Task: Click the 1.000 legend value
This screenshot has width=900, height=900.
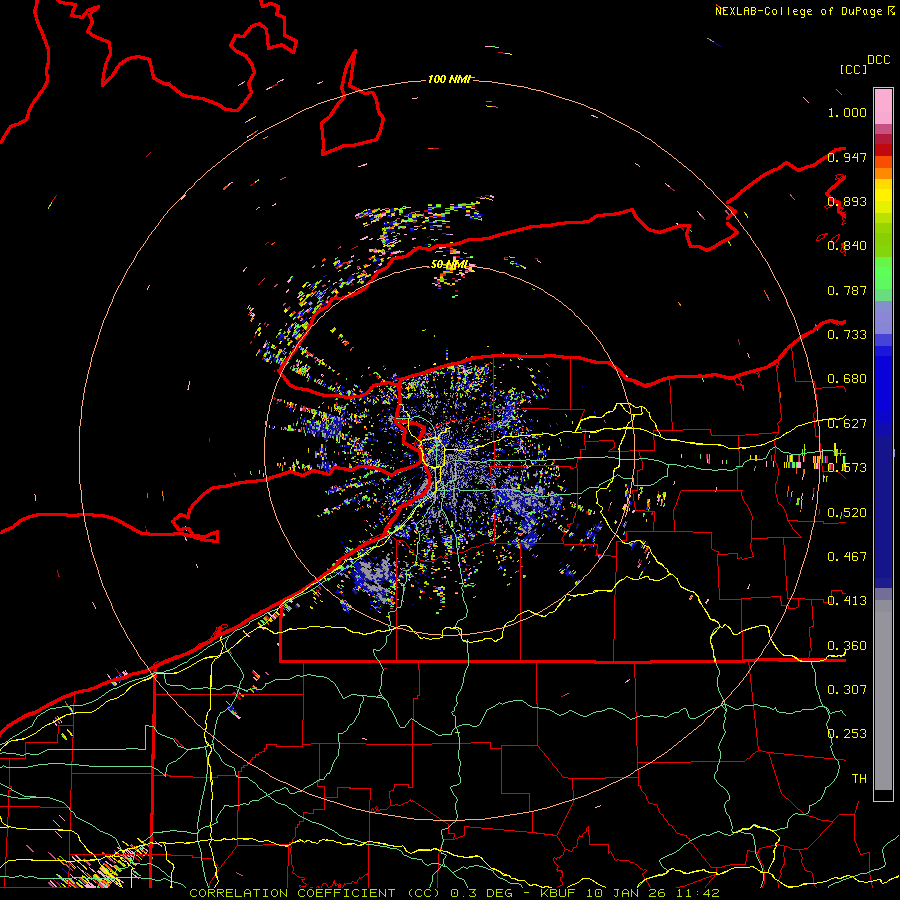Action: point(847,112)
